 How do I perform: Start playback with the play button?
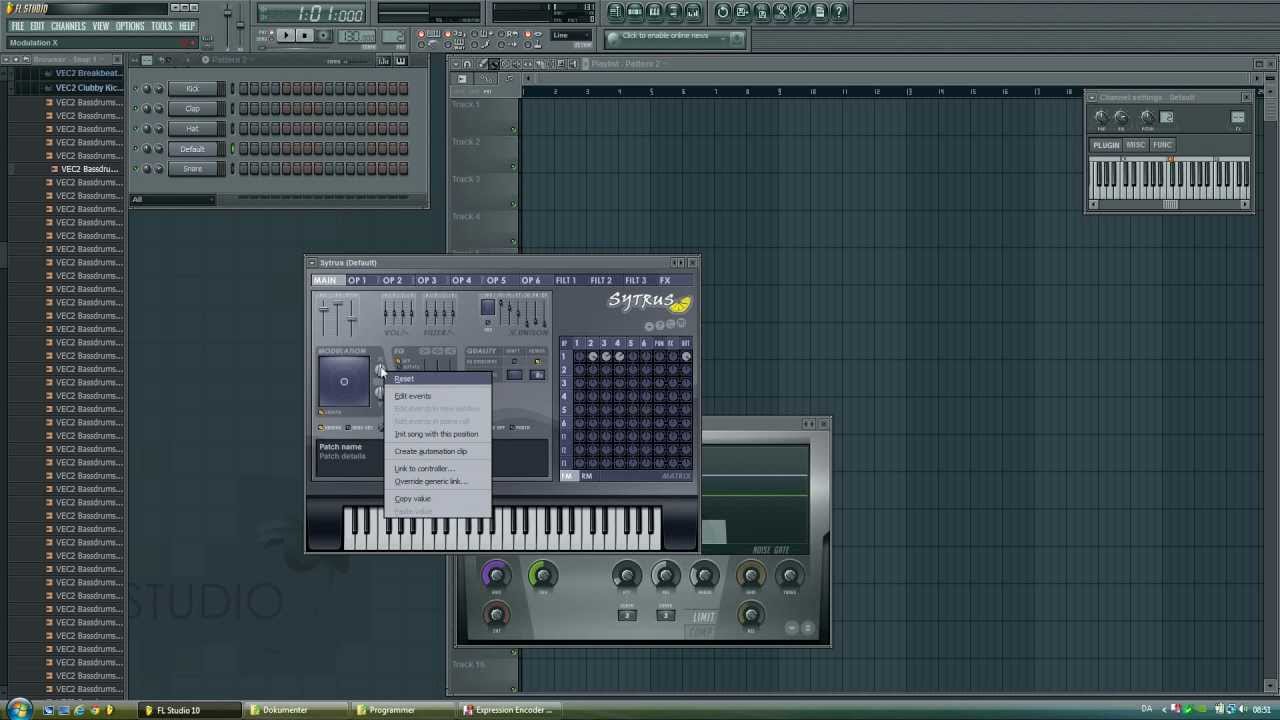pyautogui.click(x=286, y=35)
